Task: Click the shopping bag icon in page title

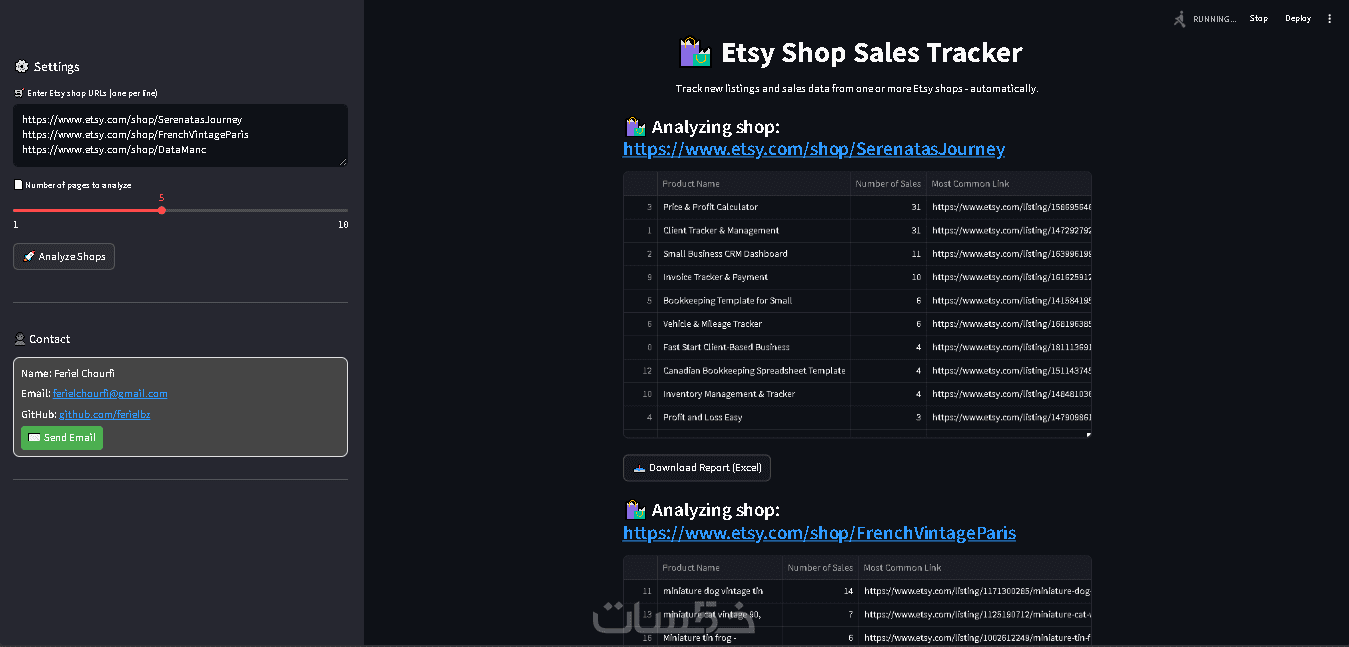Action: 695,52
